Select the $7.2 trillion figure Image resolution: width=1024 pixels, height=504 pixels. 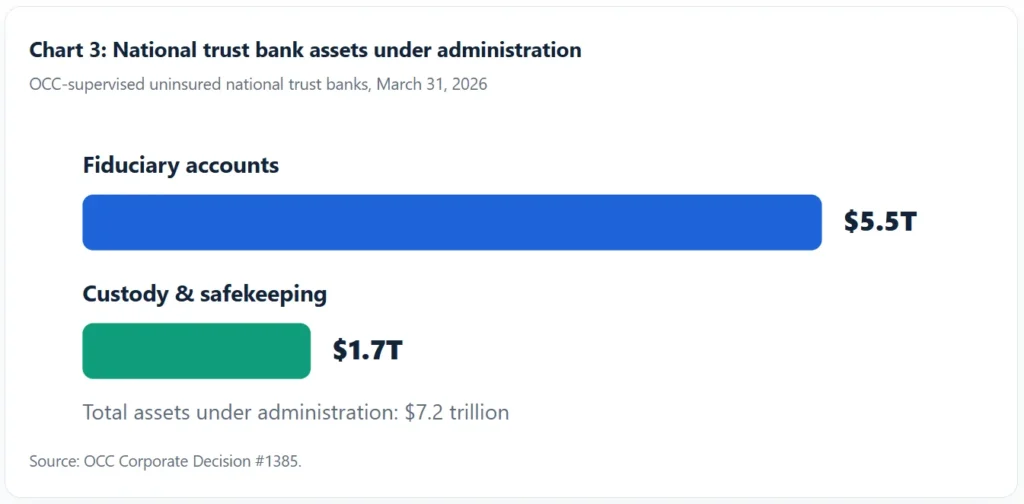point(457,413)
